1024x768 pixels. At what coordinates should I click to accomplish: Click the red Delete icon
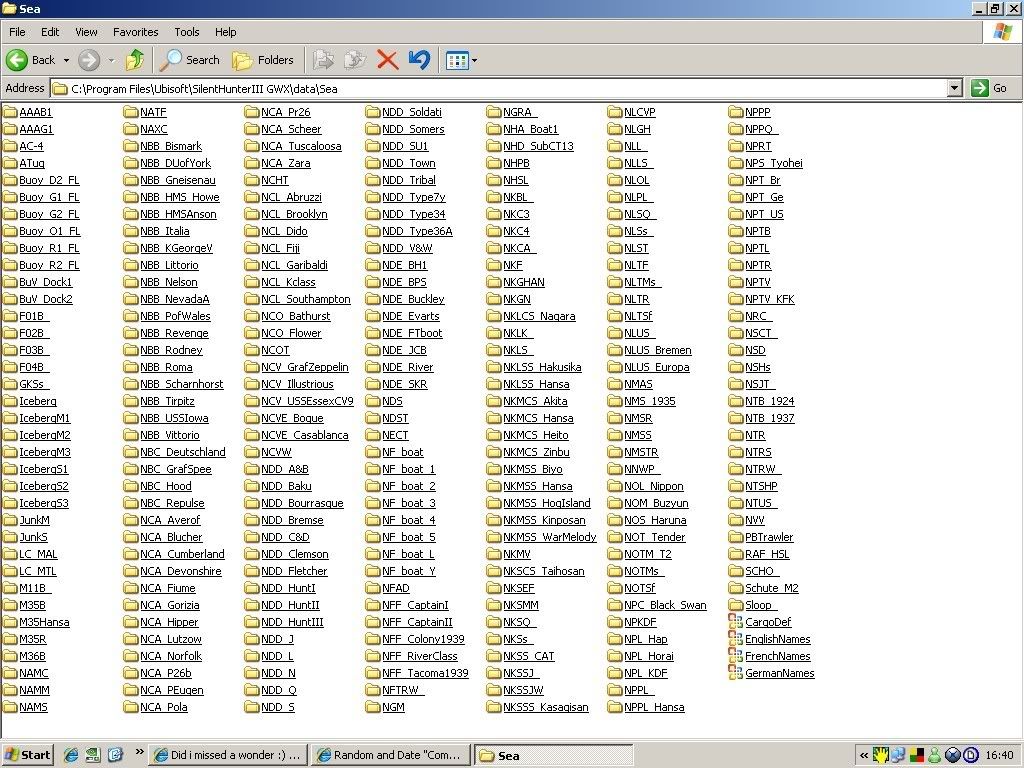point(387,60)
